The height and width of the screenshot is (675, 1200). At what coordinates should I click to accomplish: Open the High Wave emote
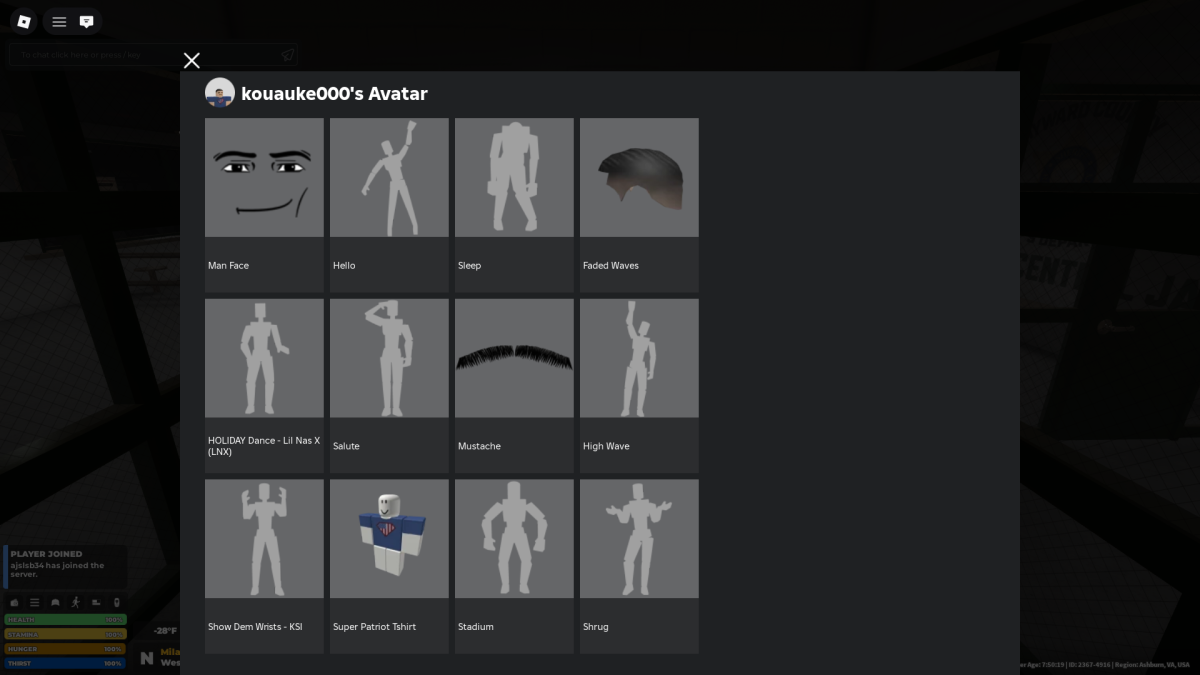coord(639,358)
